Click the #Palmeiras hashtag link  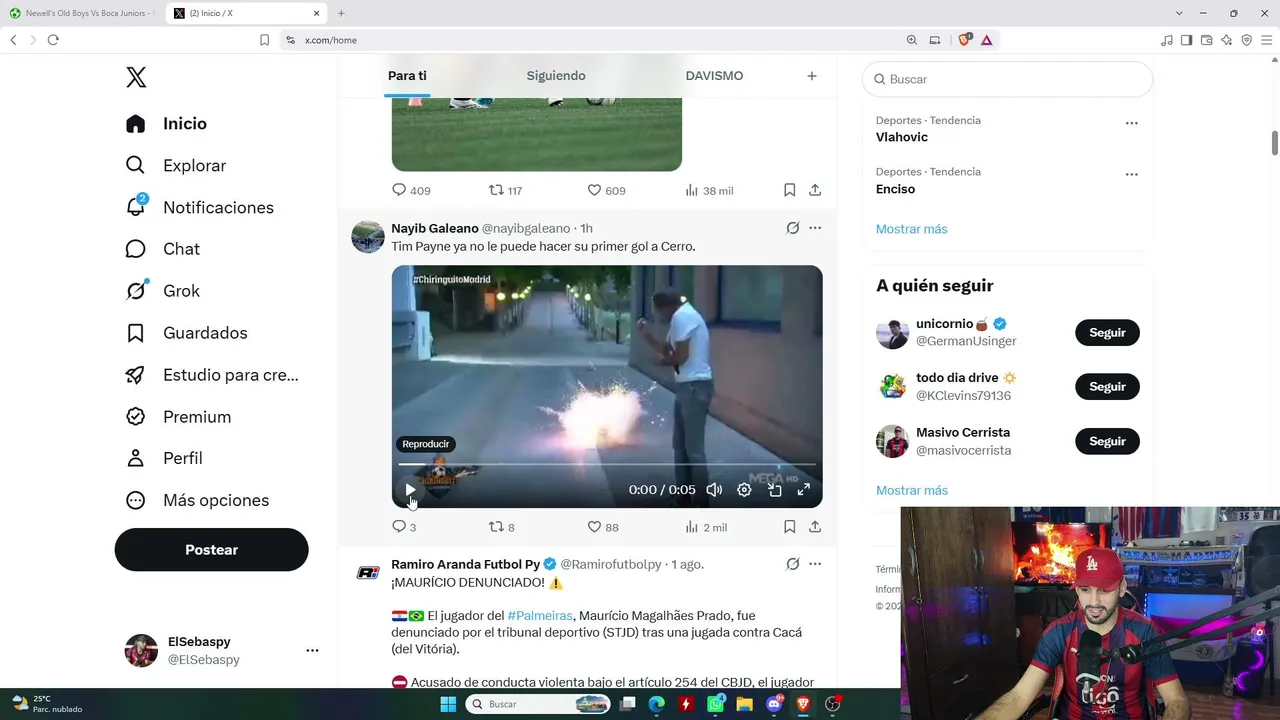tap(539, 616)
